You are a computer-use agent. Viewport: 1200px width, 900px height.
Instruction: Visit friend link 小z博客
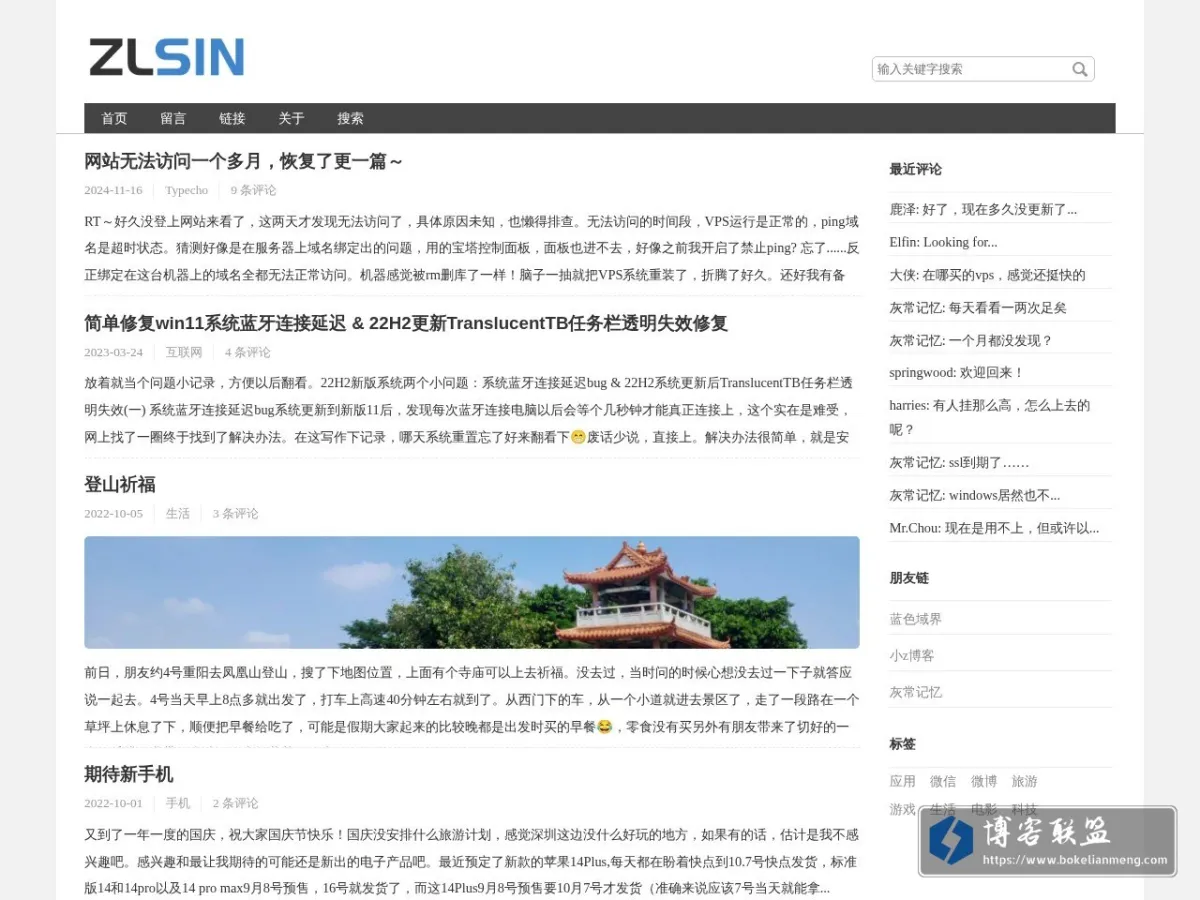912,656
